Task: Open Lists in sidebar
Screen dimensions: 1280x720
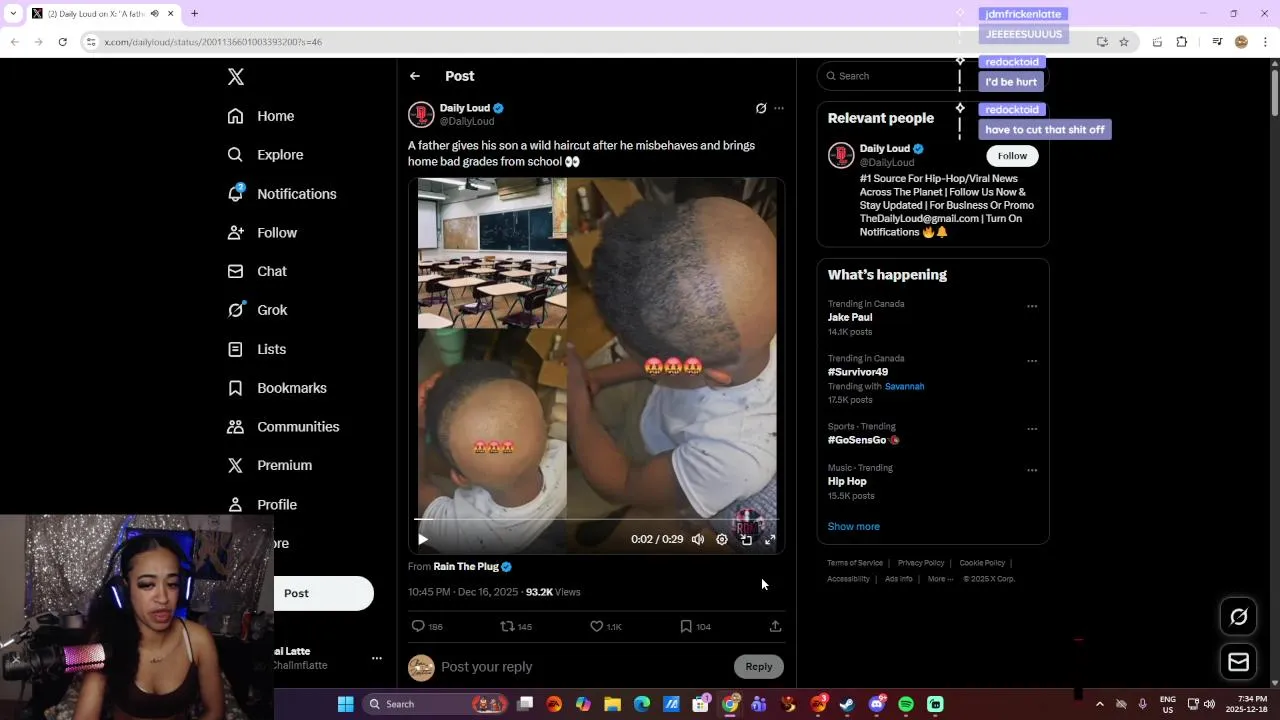Action: (257, 349)
